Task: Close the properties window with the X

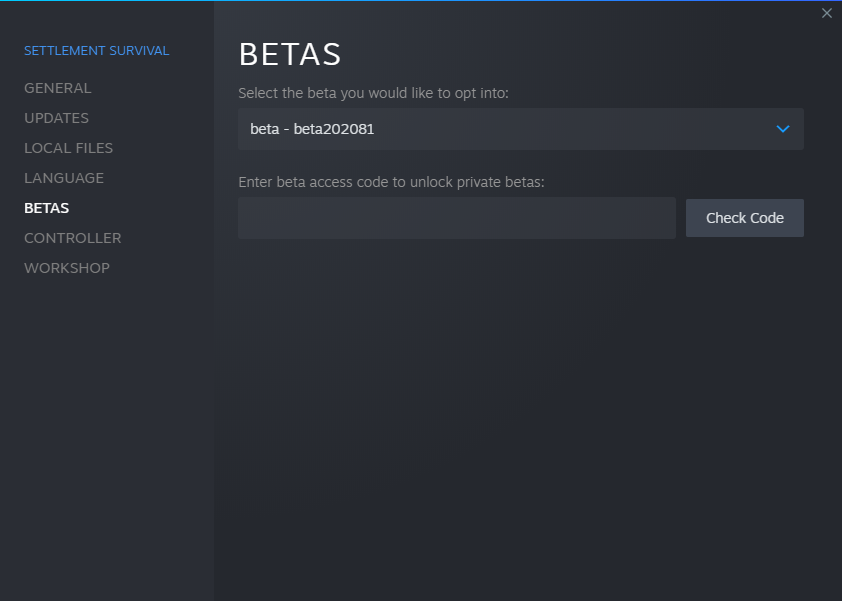Action: click(x=826, y=13)
